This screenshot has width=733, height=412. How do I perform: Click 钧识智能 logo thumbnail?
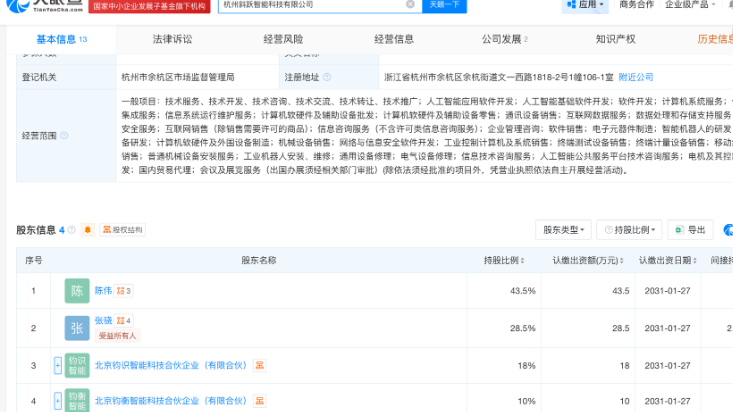tap(77, 366)
